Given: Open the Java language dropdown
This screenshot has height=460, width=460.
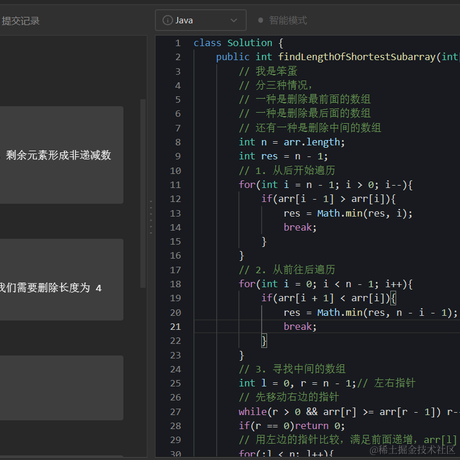Looking at the screenshot, I should [201, 20].
